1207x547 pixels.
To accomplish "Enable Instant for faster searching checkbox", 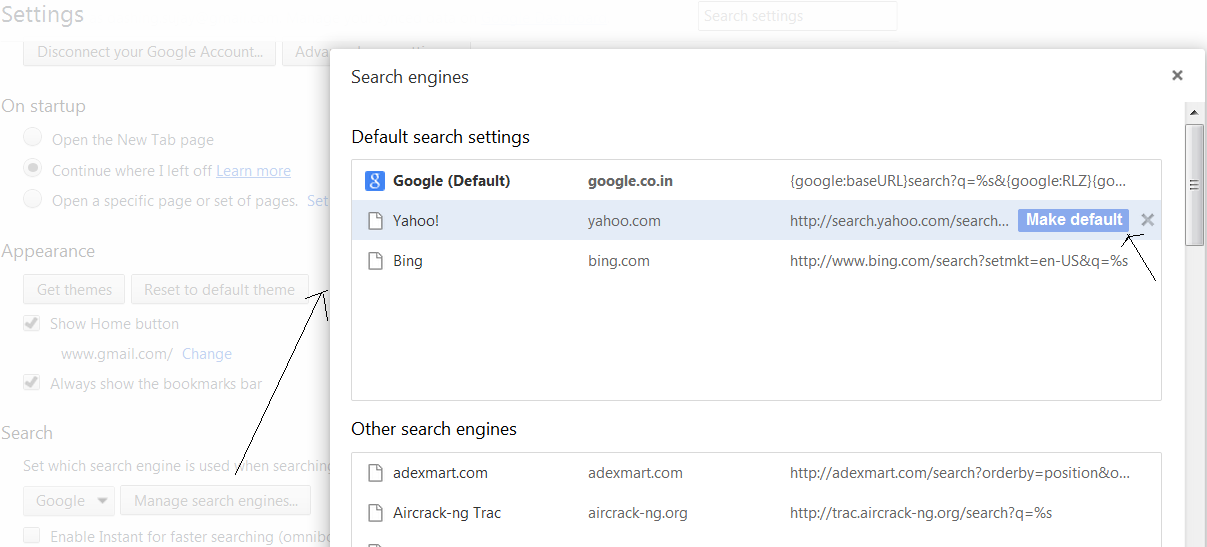I will point(32,536).
